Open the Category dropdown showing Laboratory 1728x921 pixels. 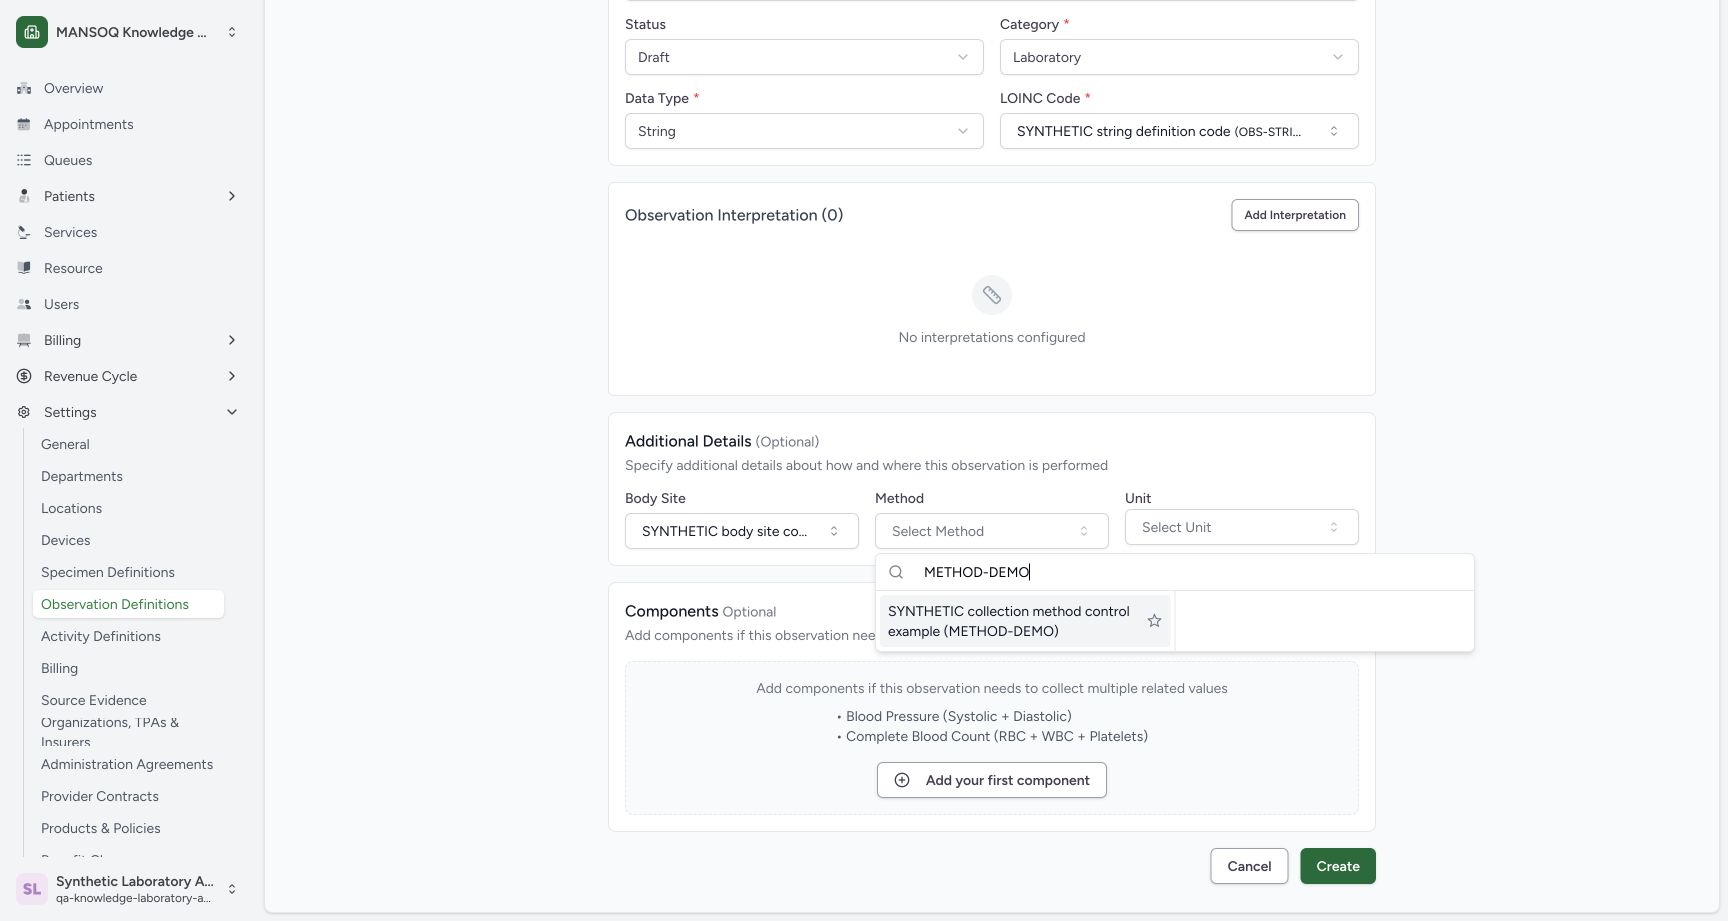1179,57
